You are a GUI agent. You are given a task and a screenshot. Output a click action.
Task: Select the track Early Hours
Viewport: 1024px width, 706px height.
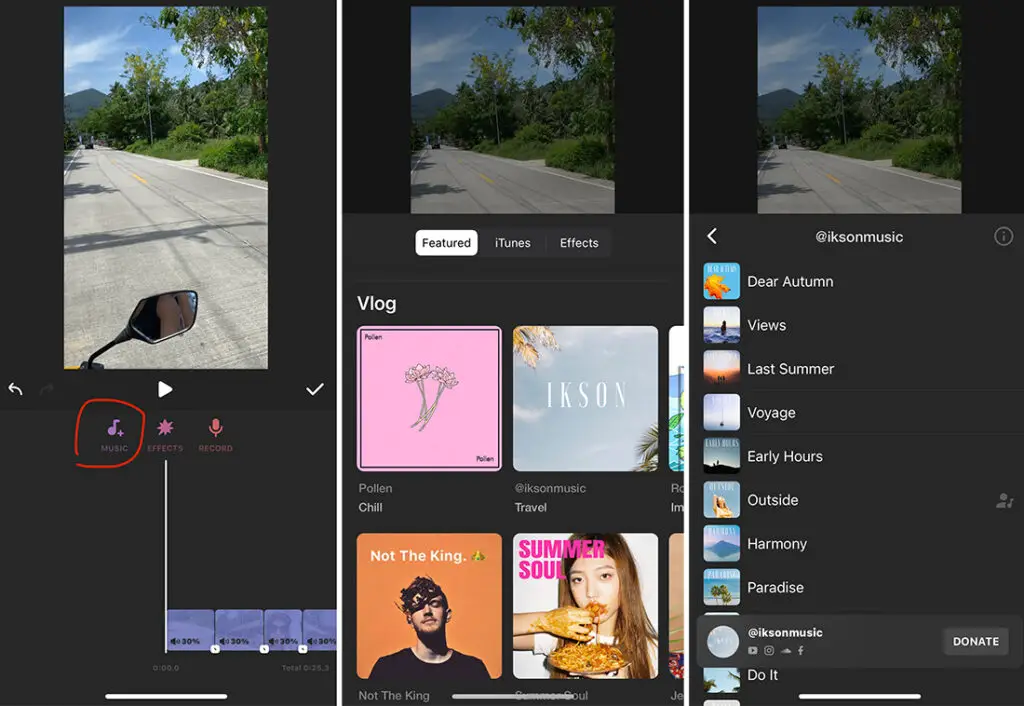pos(858,457)
